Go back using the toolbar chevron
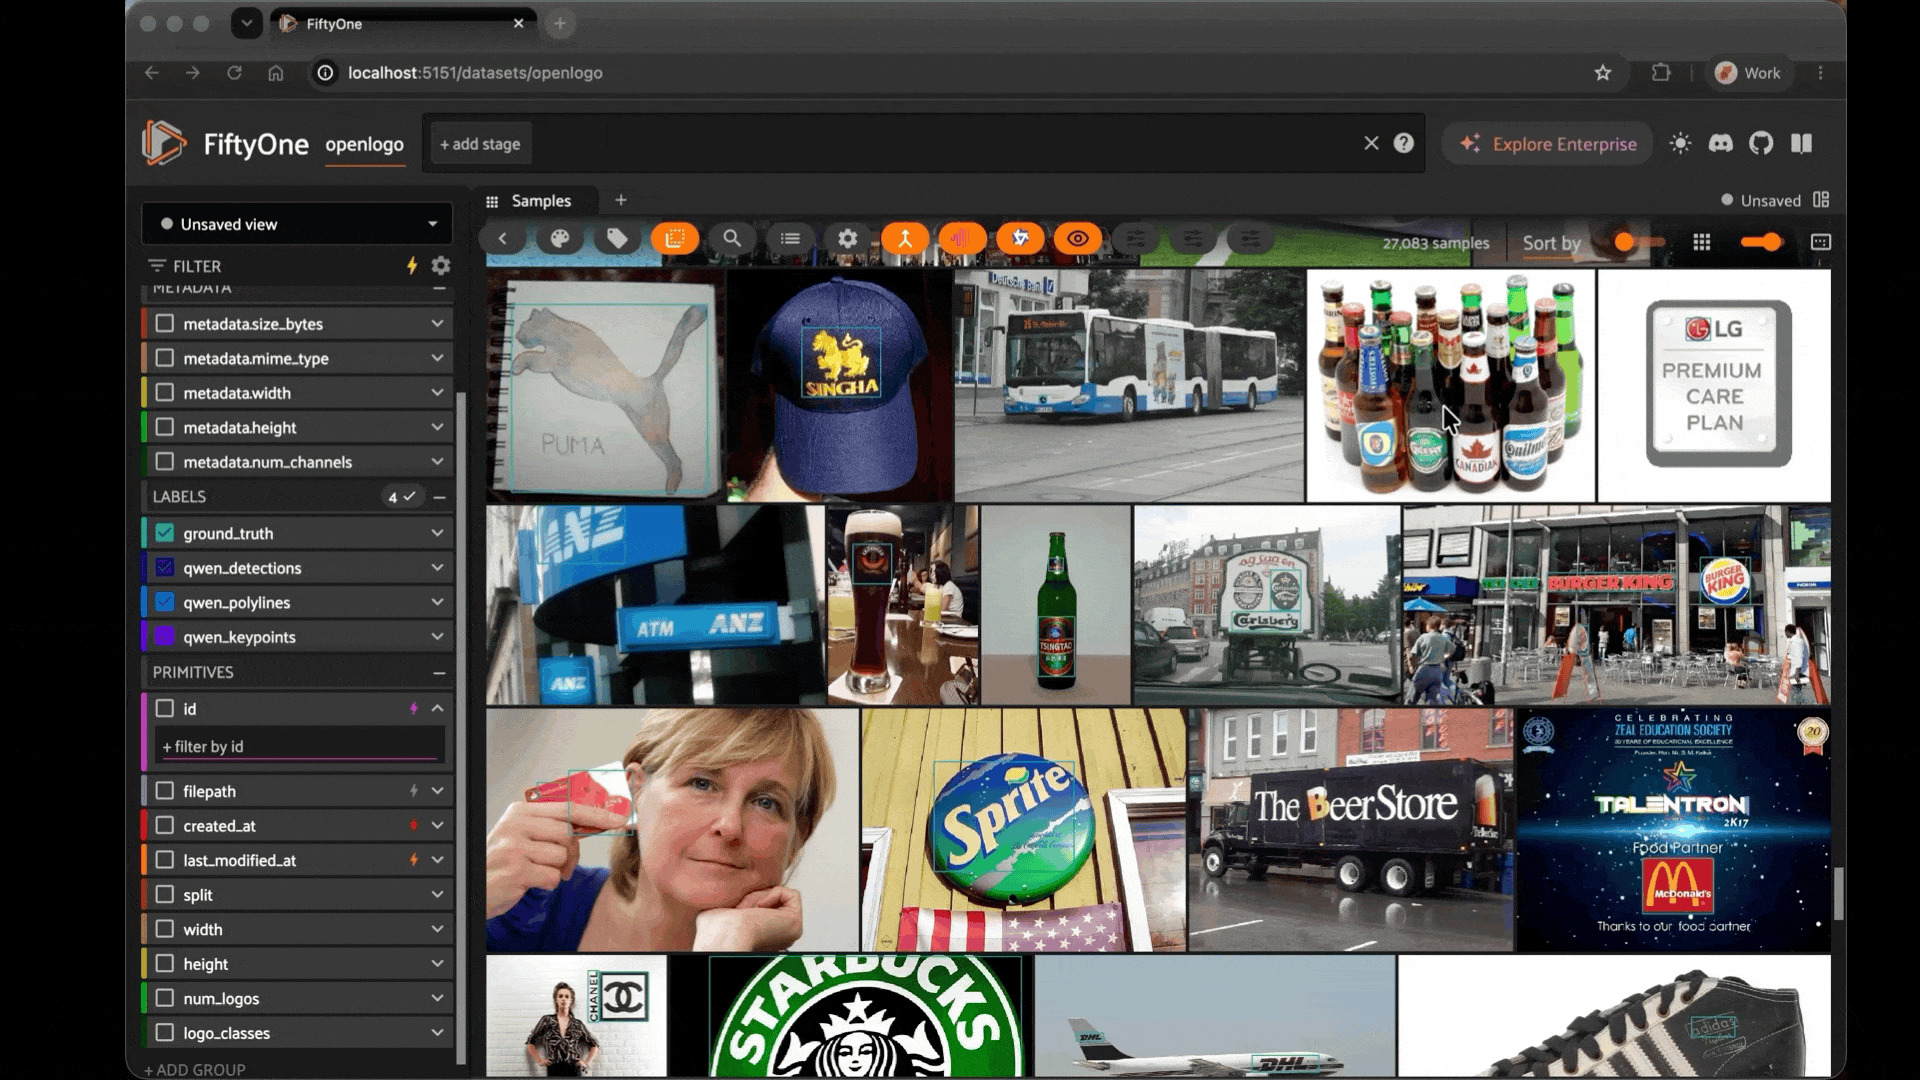 click(503, 239)
